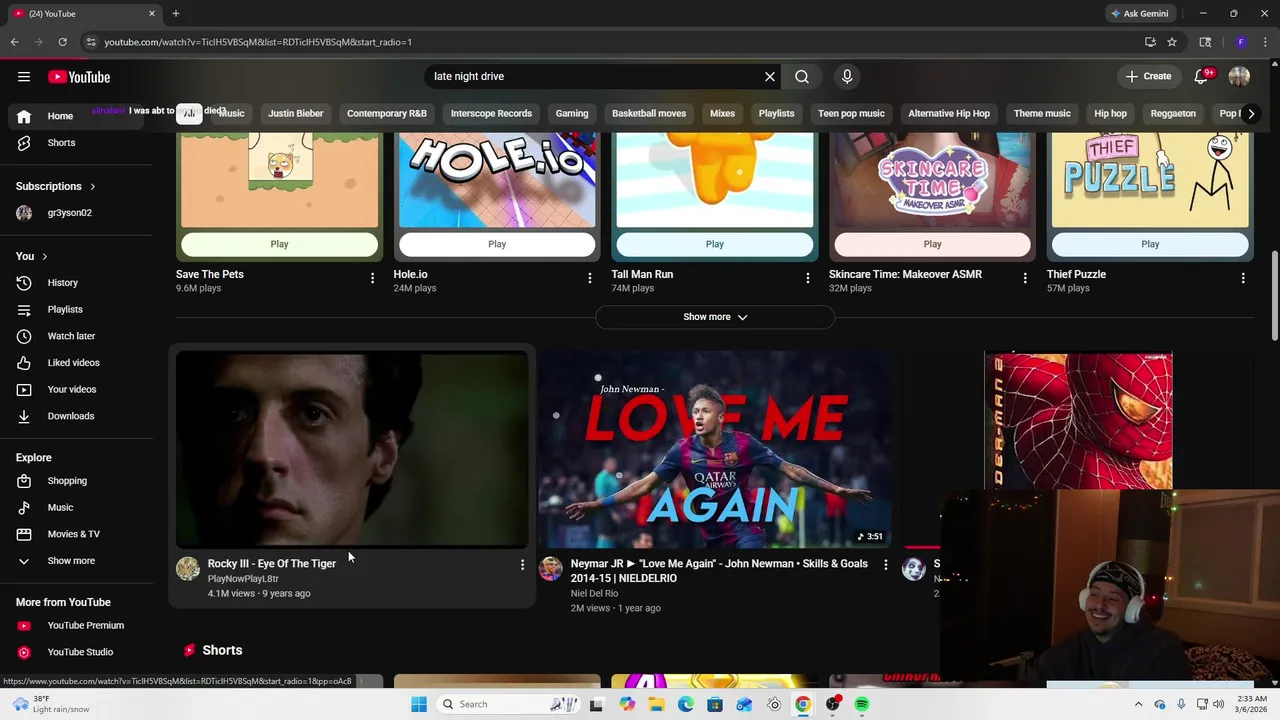Viewport: 1280px width, 720px height.
Task: Select the Alternative Hip Hop chip
Action: pos(949,113)
